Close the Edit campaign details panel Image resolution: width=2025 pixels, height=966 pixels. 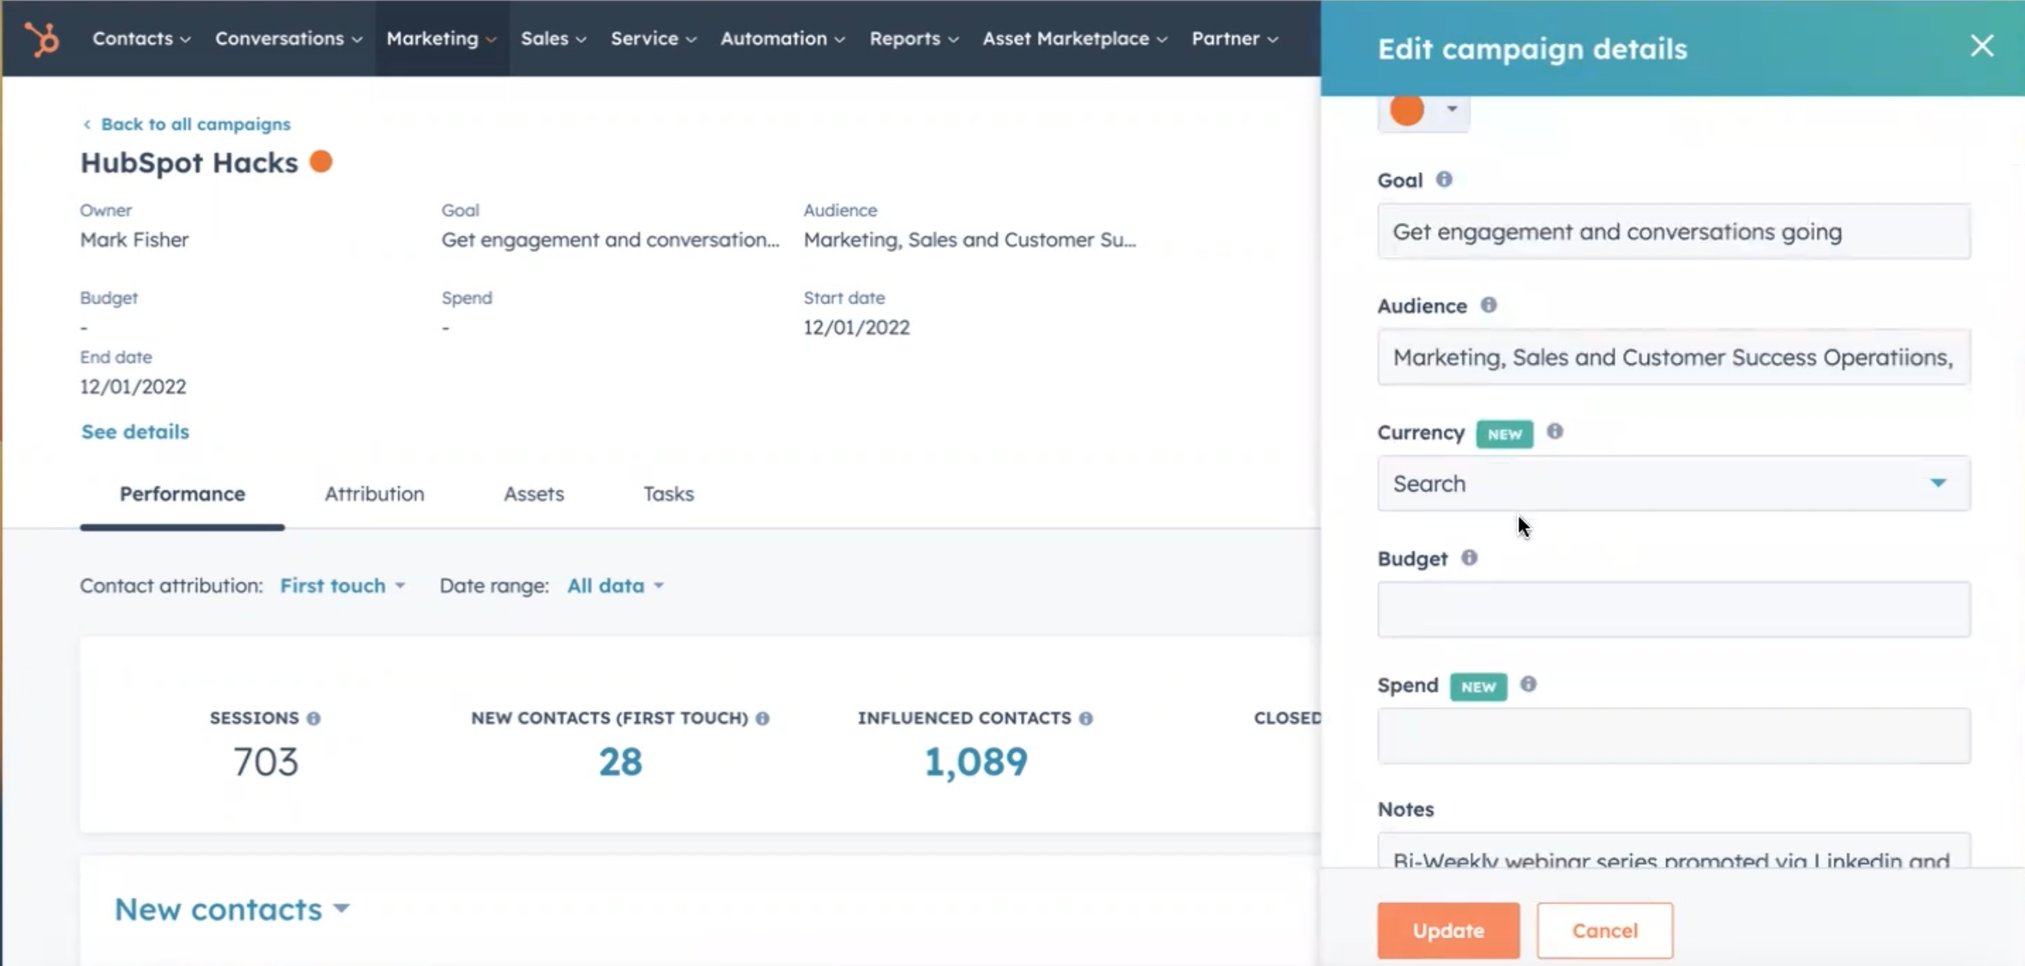(x=1981, y=46)
